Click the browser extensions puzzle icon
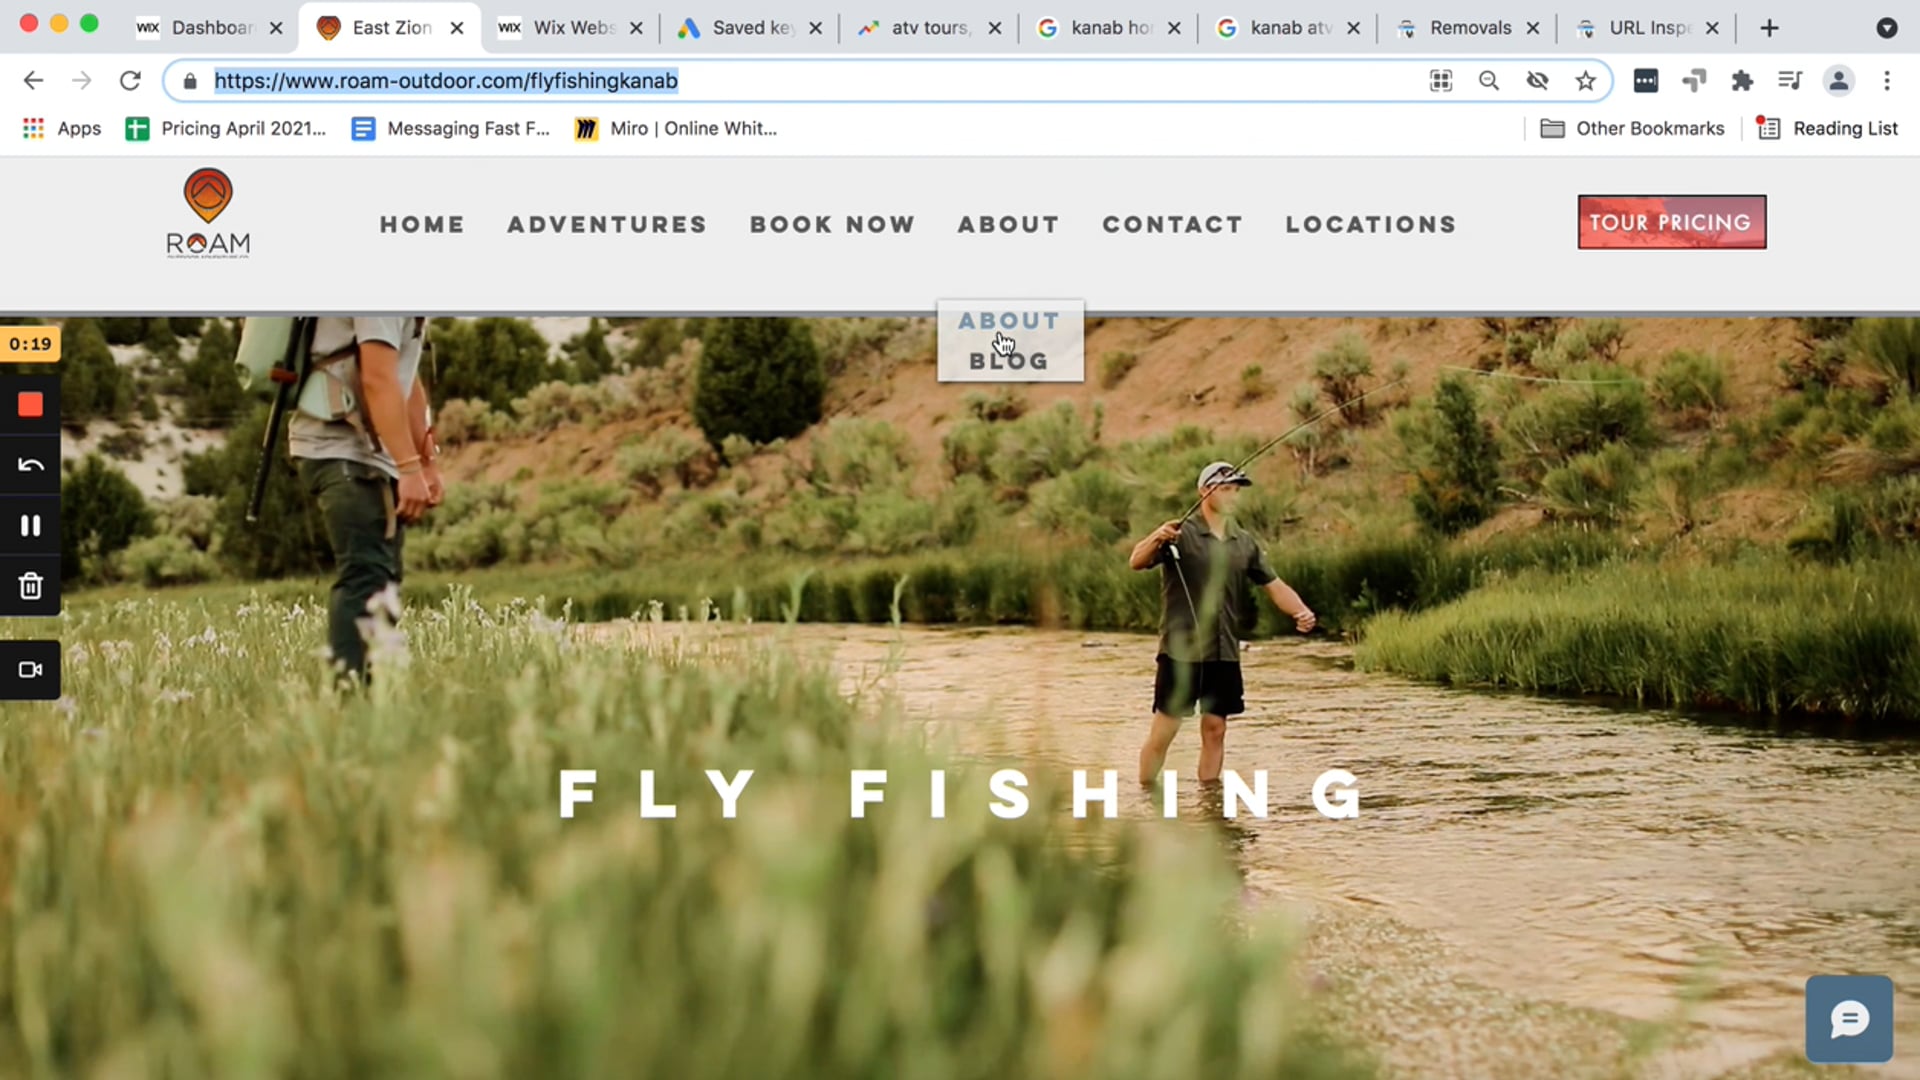This screenshot has width=1920, height=1080. pyautogui.click(x=1743, y=80)
